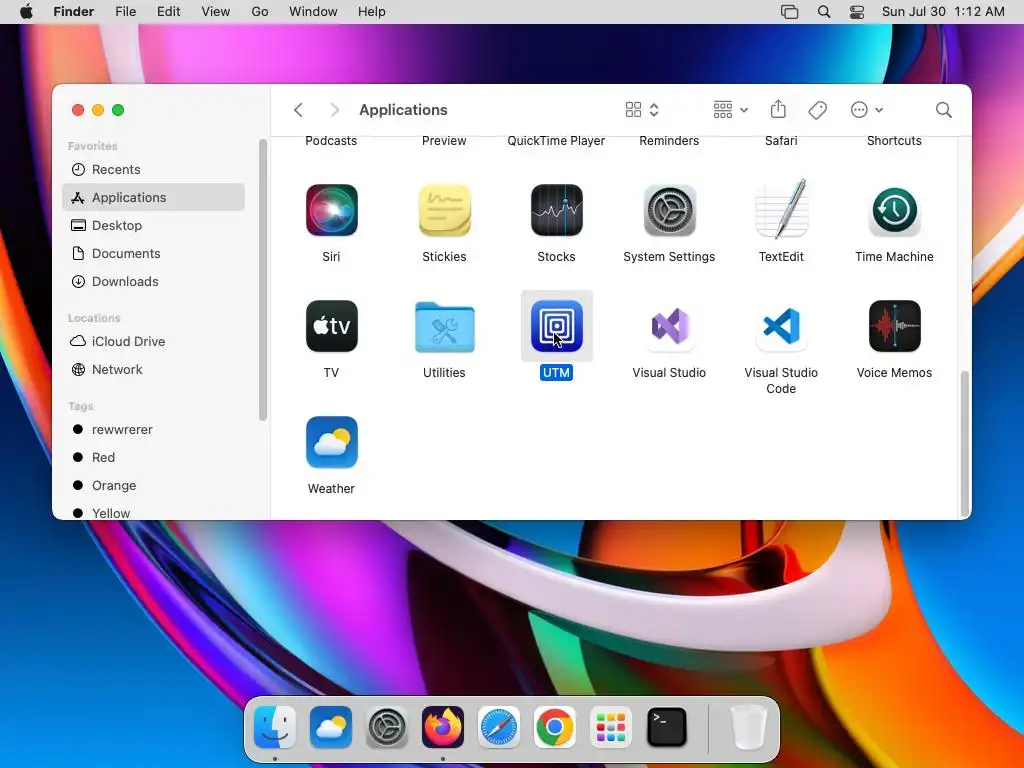Click the Apple TV app icon

click(331, 326)
